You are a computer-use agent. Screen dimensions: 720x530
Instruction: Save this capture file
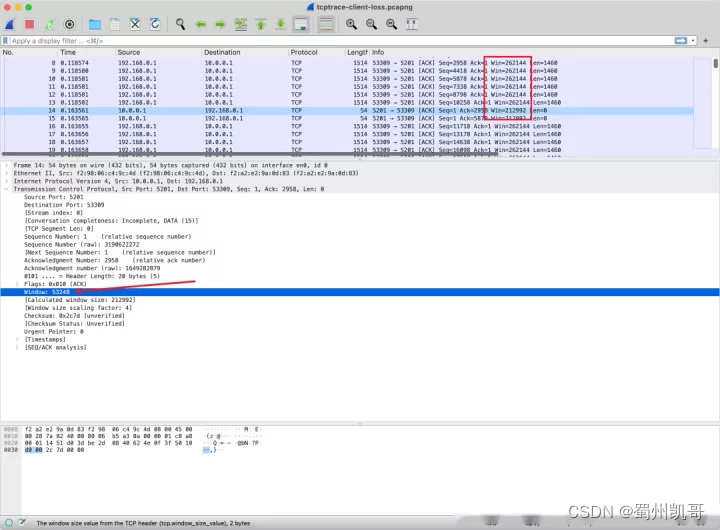[x=115, y=24]
